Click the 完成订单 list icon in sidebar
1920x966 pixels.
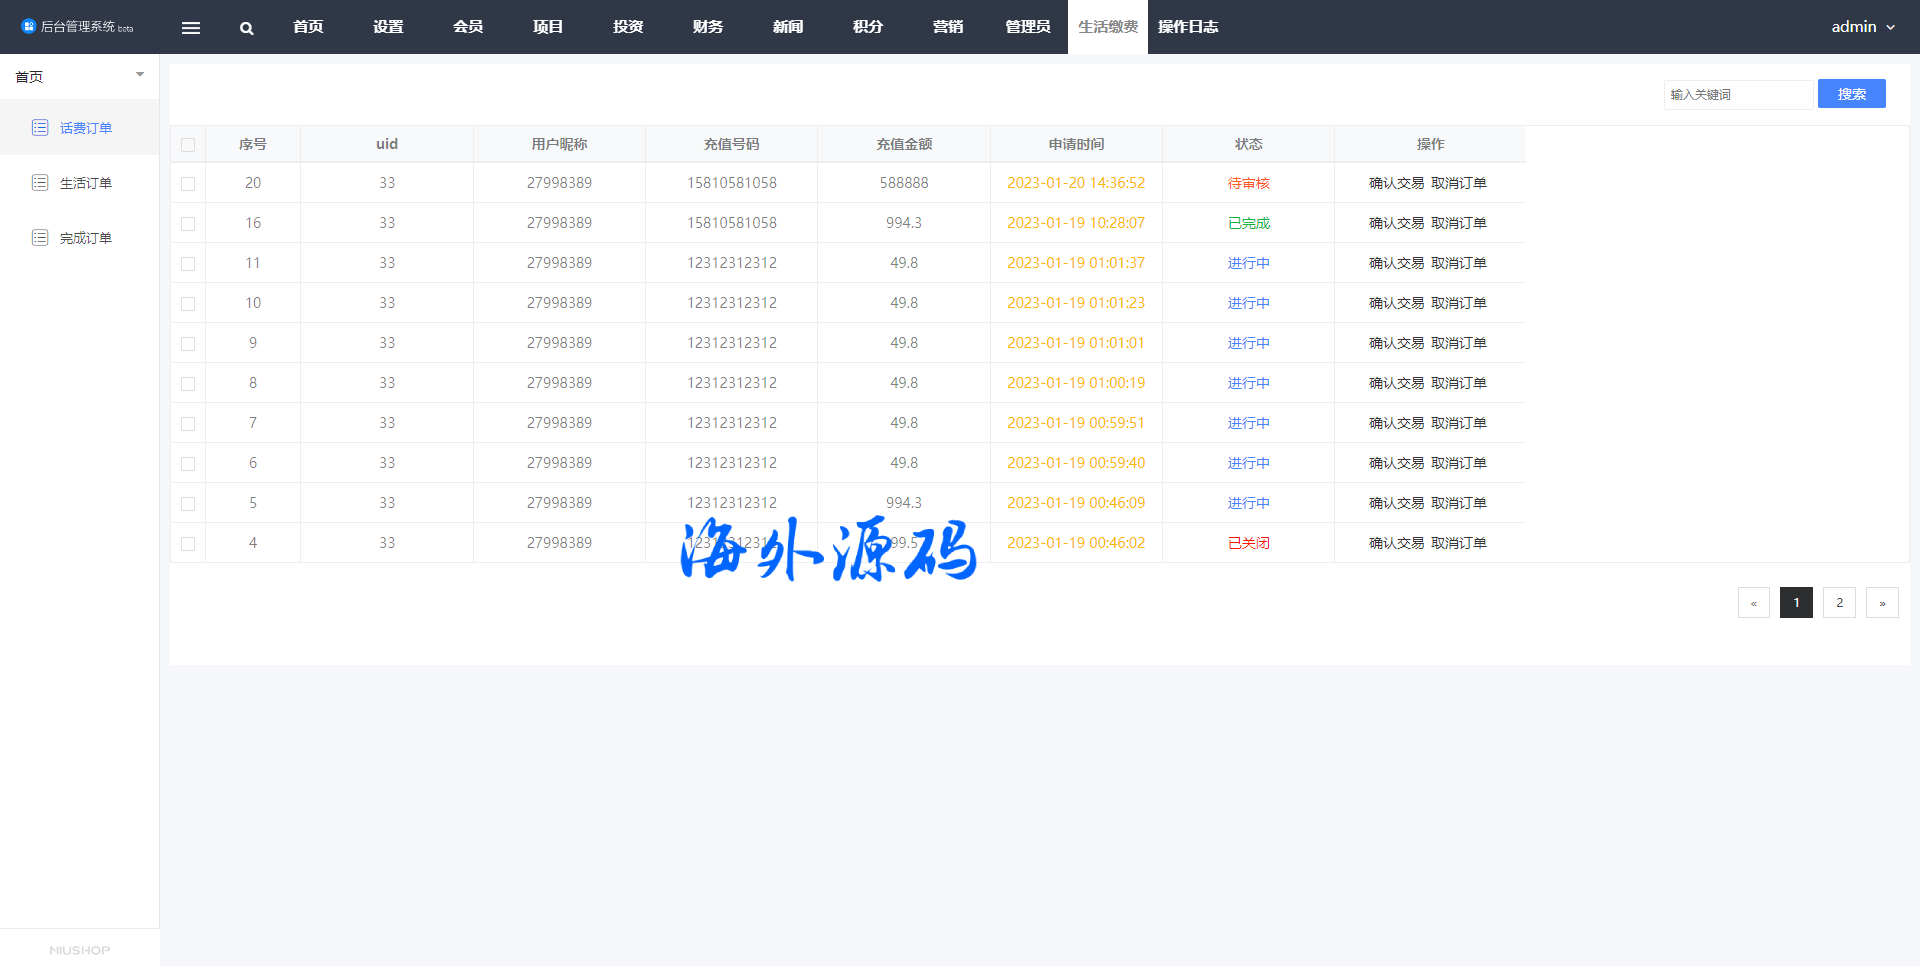tap(40, 237)
